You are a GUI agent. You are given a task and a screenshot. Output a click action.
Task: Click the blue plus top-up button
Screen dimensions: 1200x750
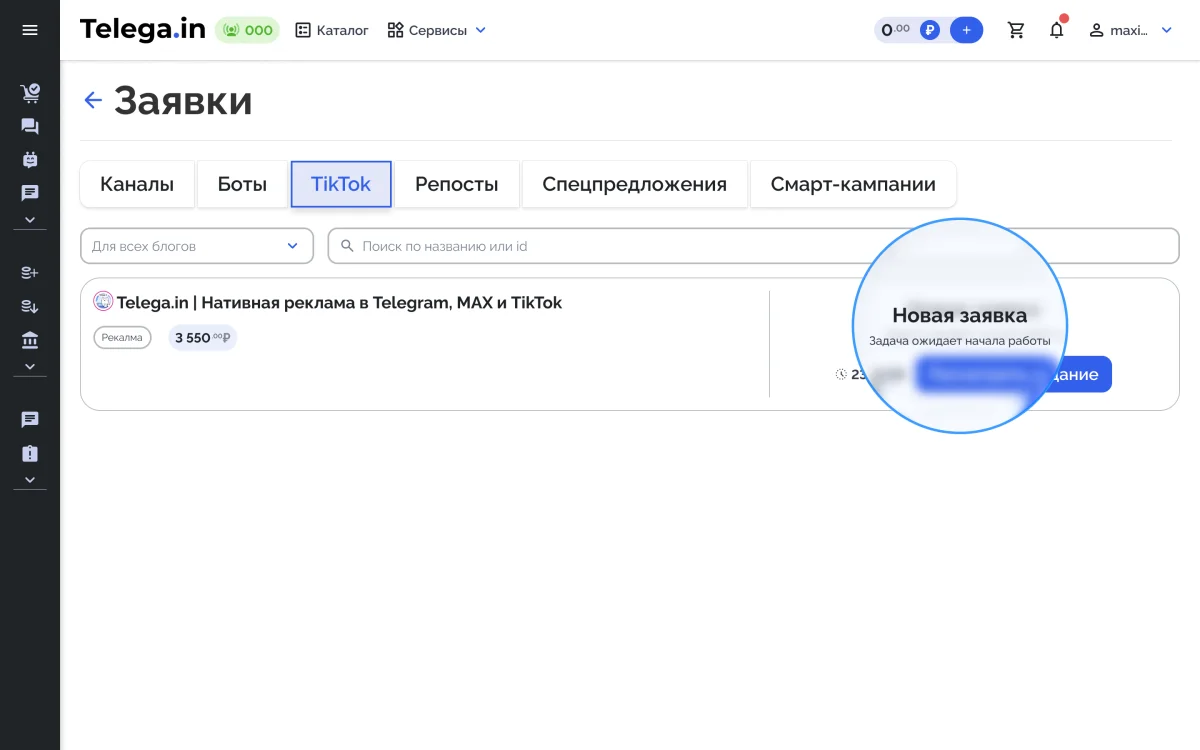[x=966, y=30]
